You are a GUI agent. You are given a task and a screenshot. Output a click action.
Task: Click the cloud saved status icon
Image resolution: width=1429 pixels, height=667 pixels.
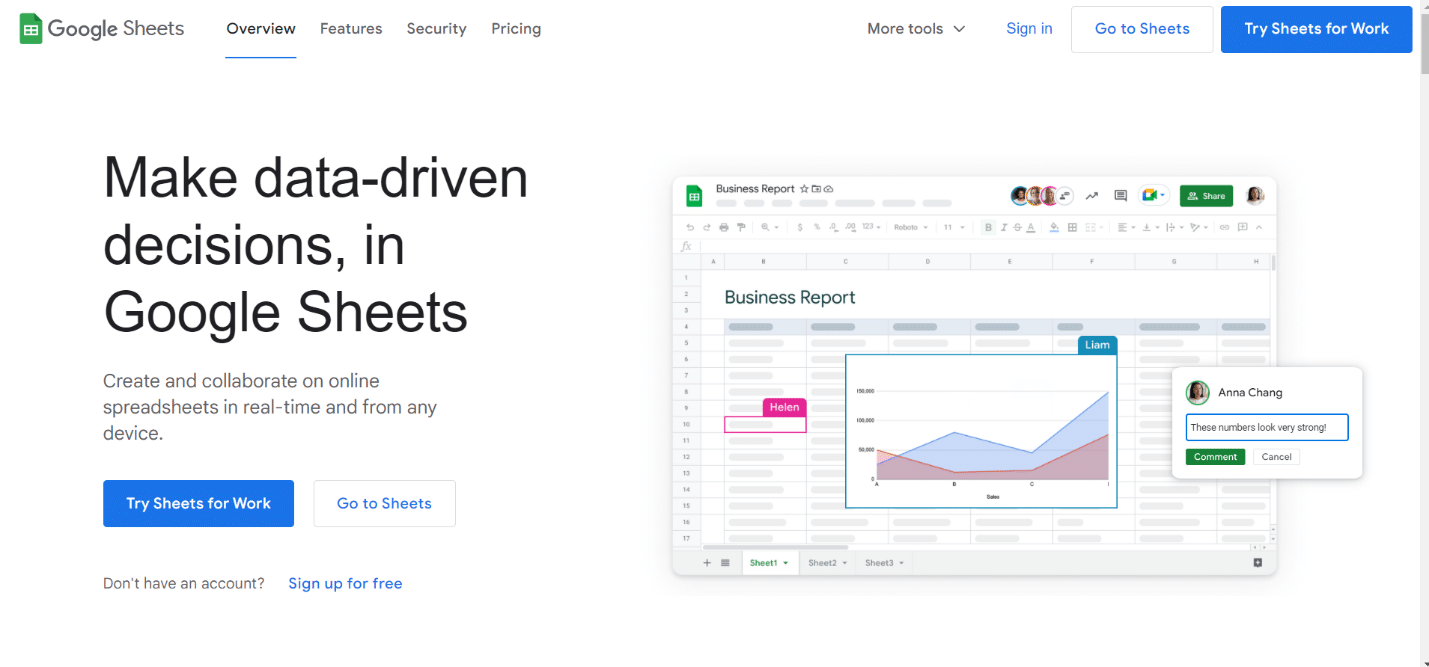(x=828, y=189)
